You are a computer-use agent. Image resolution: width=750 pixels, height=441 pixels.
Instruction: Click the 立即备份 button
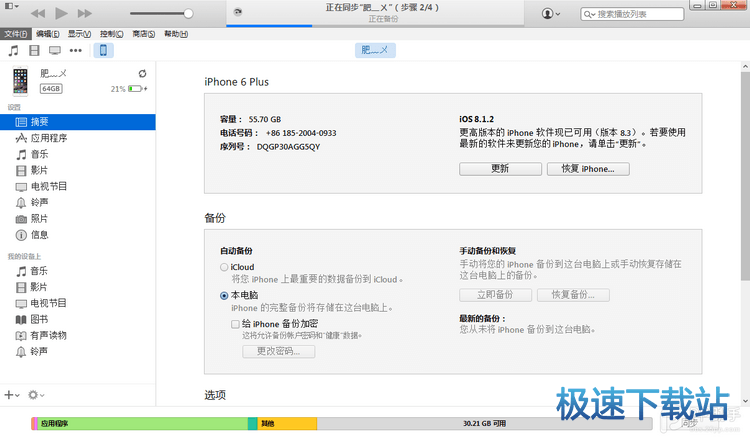495,295
